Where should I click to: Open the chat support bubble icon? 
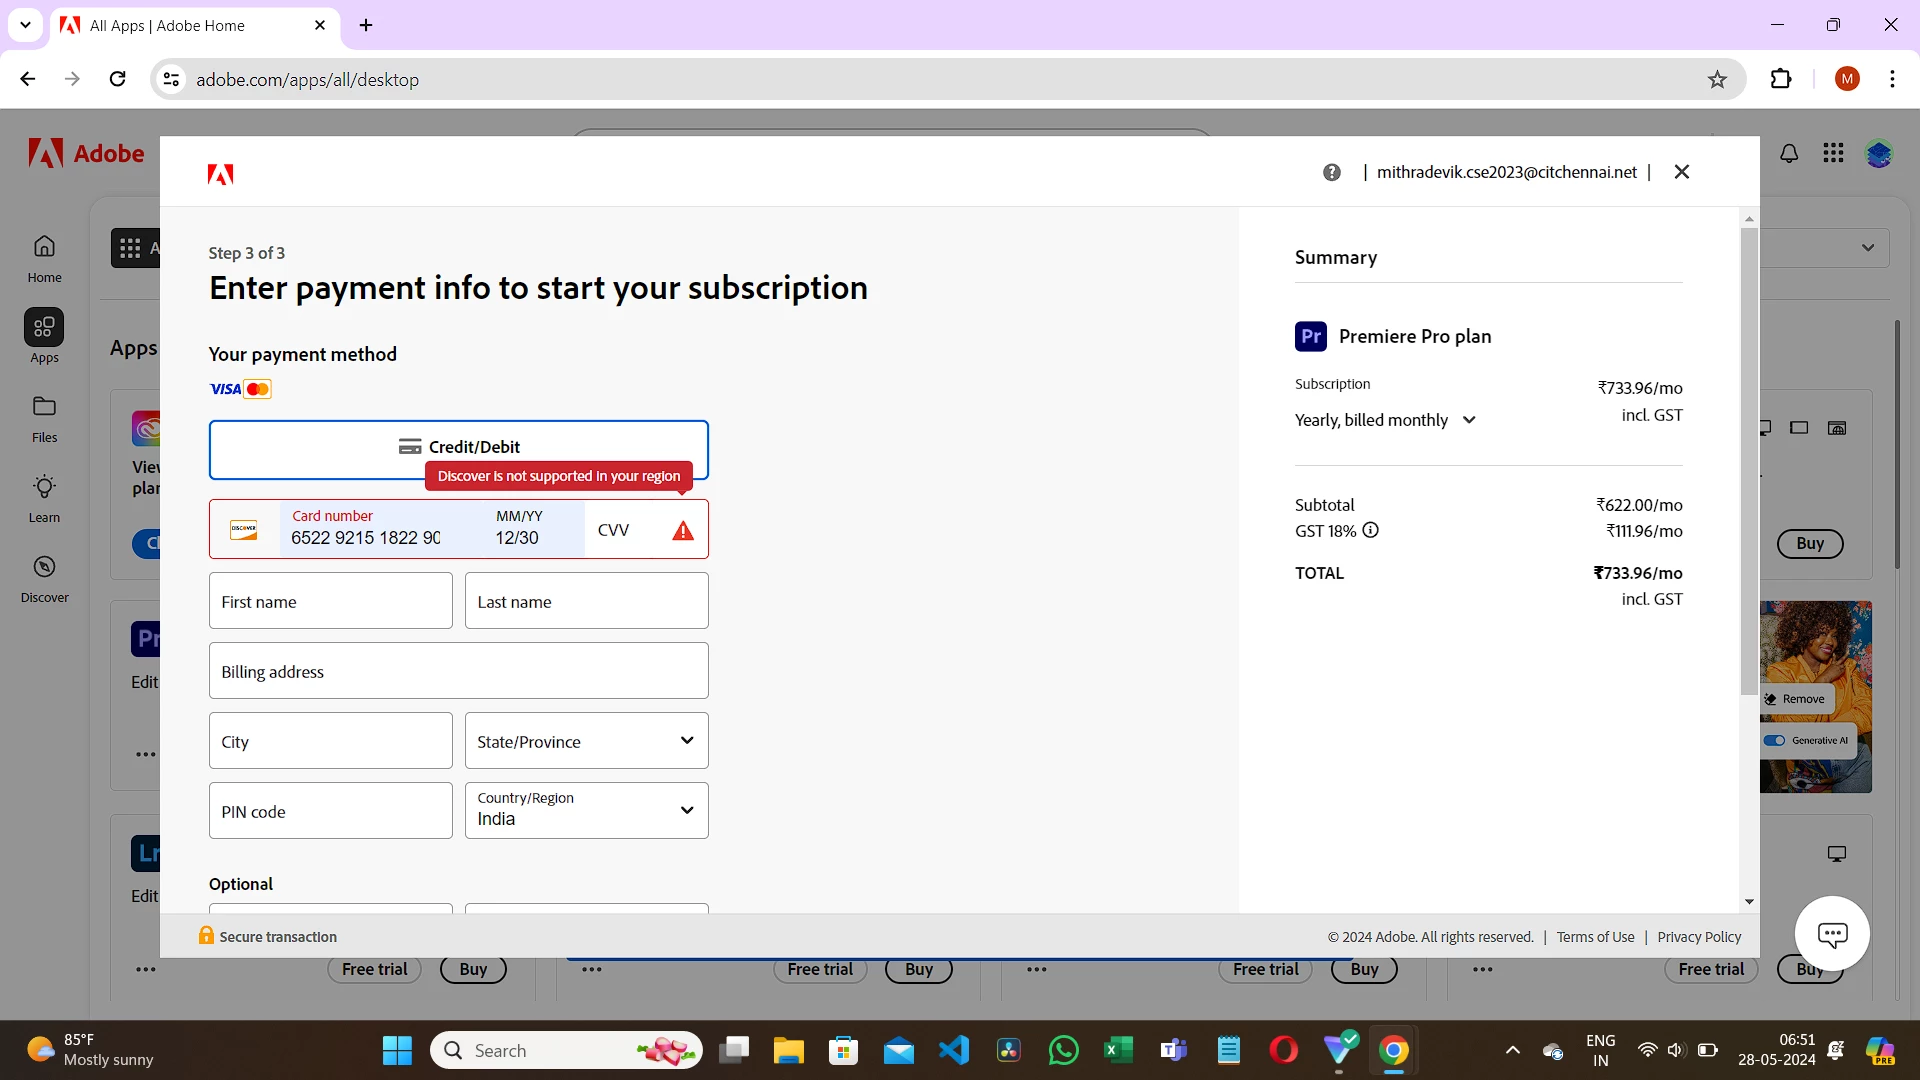pos(1832,935)
